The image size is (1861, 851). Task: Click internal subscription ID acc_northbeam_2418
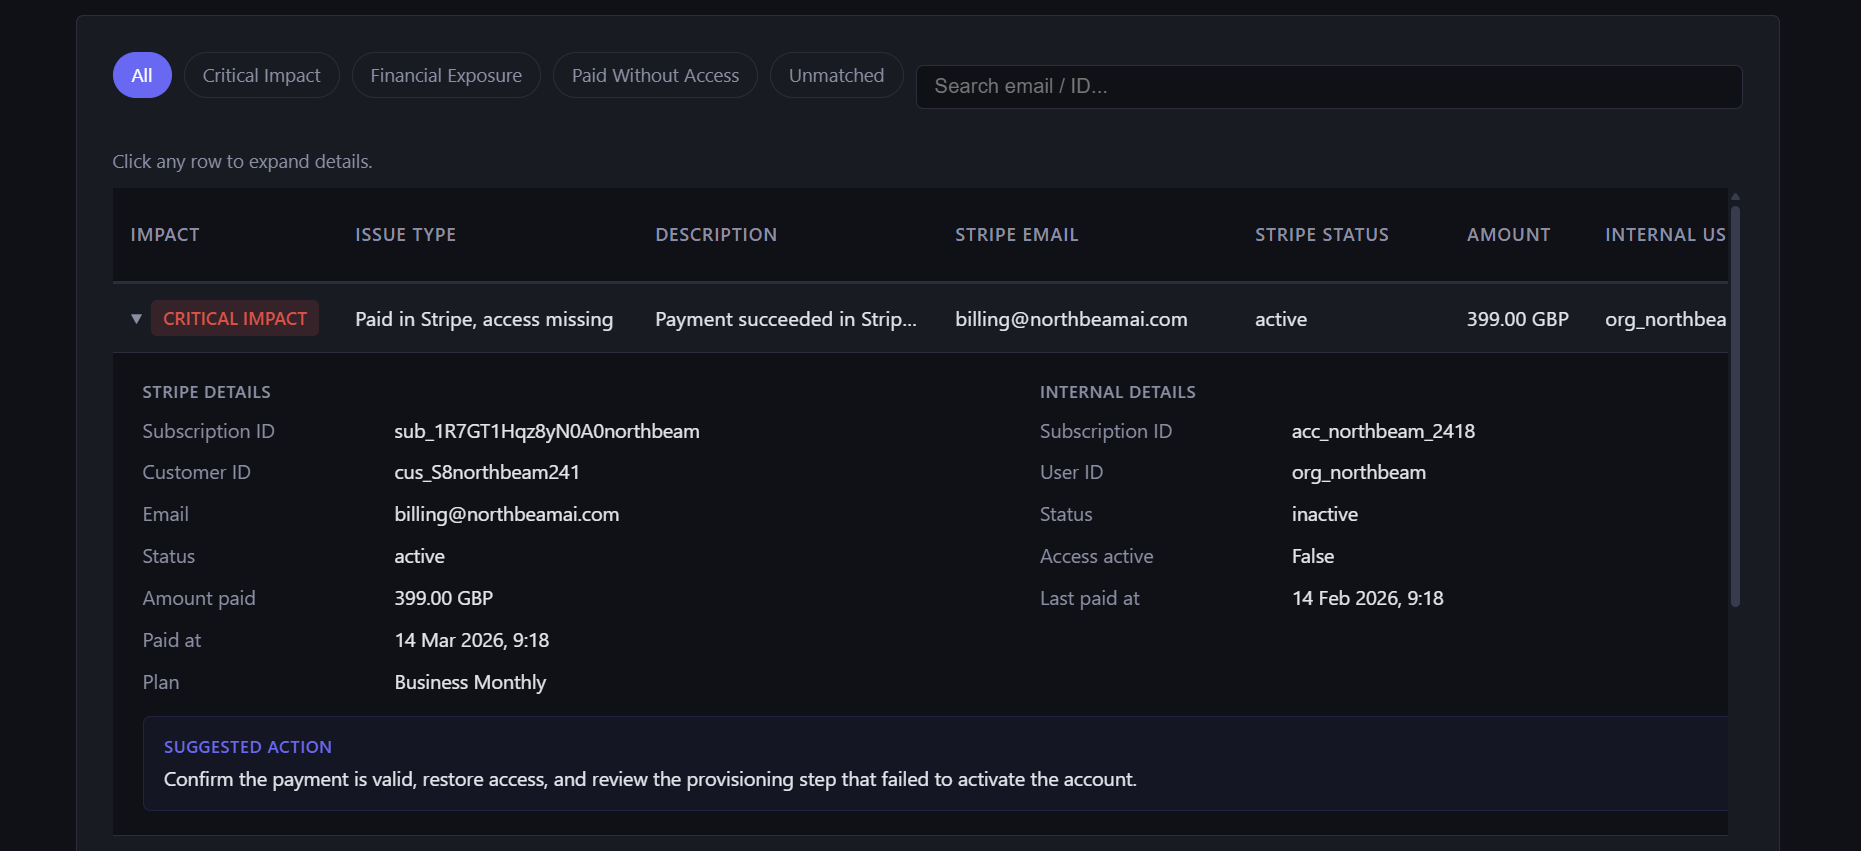click(1383, 432)
